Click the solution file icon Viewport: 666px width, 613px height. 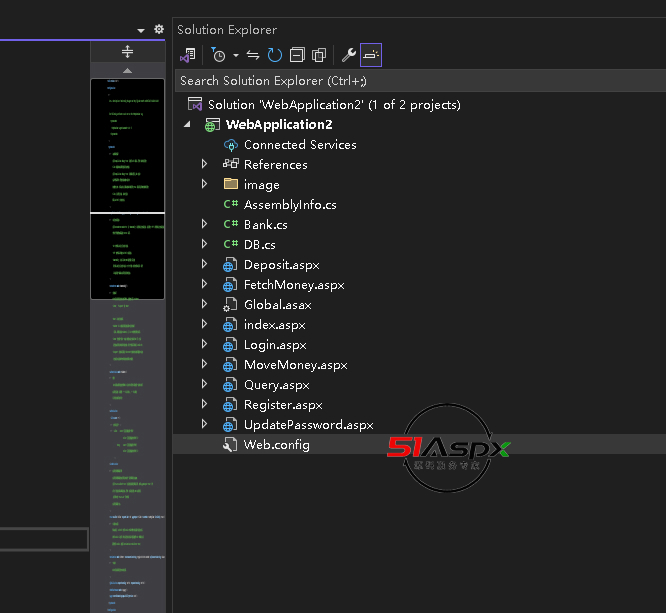click(195, 105)
